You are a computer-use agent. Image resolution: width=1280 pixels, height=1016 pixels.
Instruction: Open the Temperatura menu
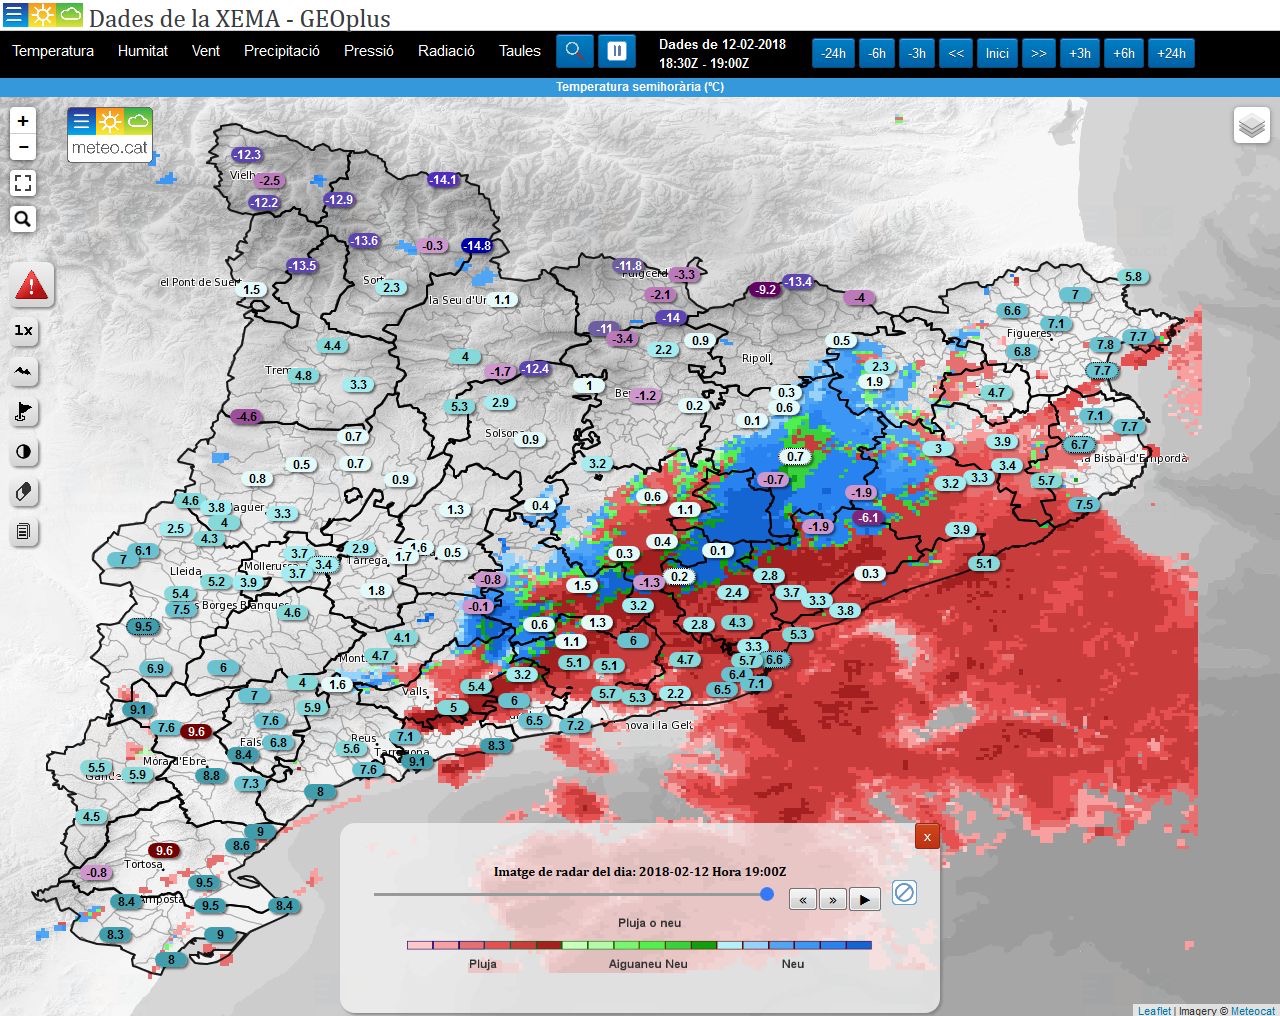click(52, 51)
